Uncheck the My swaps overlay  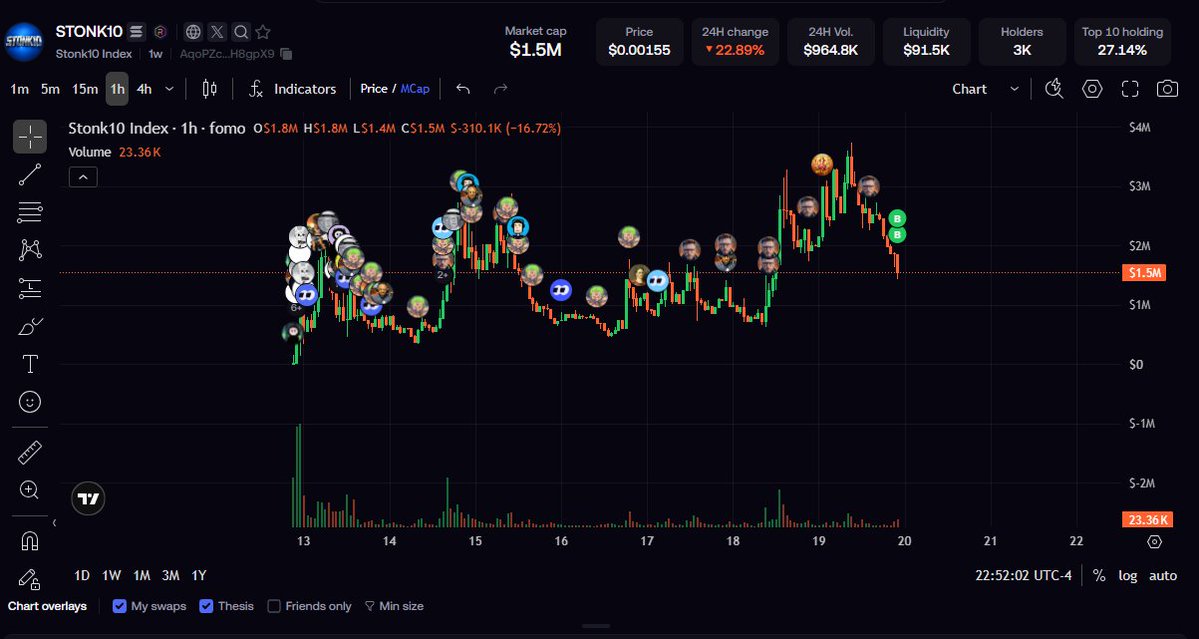tap(119, 606)
